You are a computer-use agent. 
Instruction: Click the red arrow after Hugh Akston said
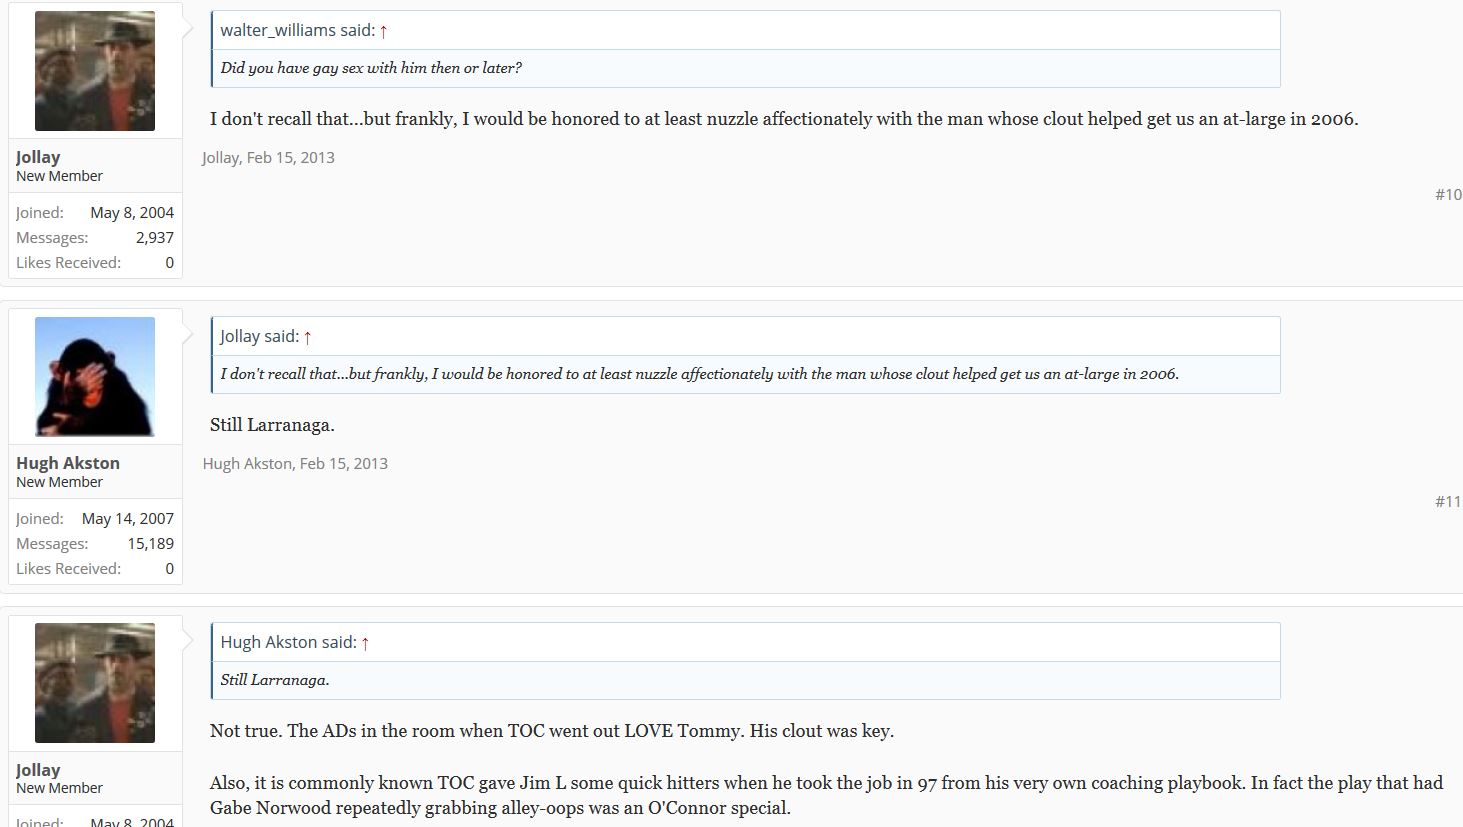365,643
